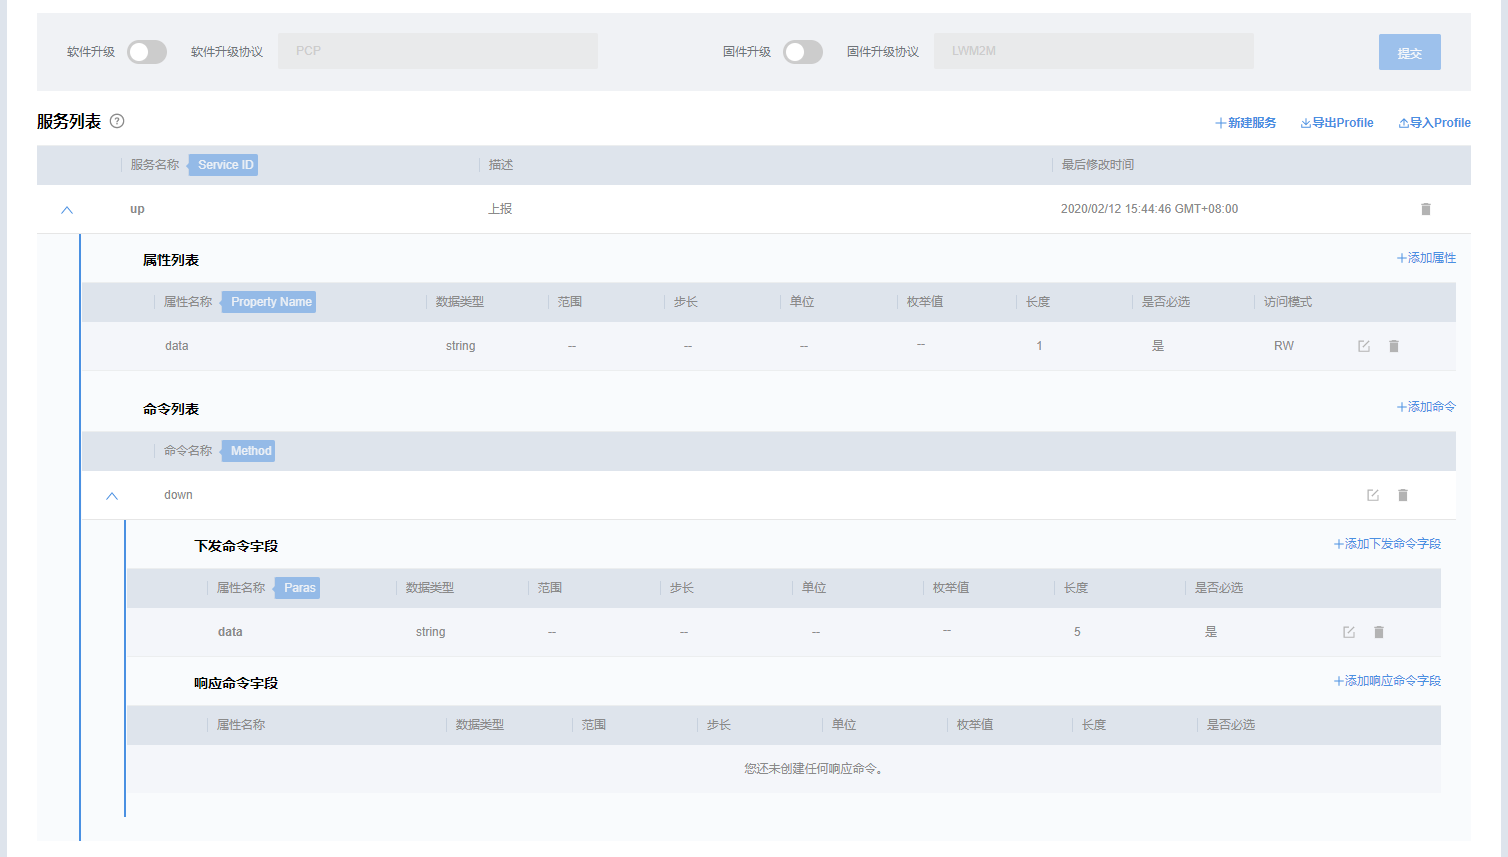
Task: Open the 固件升级协议 LWM2M dropdown
Action: (1093, 51)
